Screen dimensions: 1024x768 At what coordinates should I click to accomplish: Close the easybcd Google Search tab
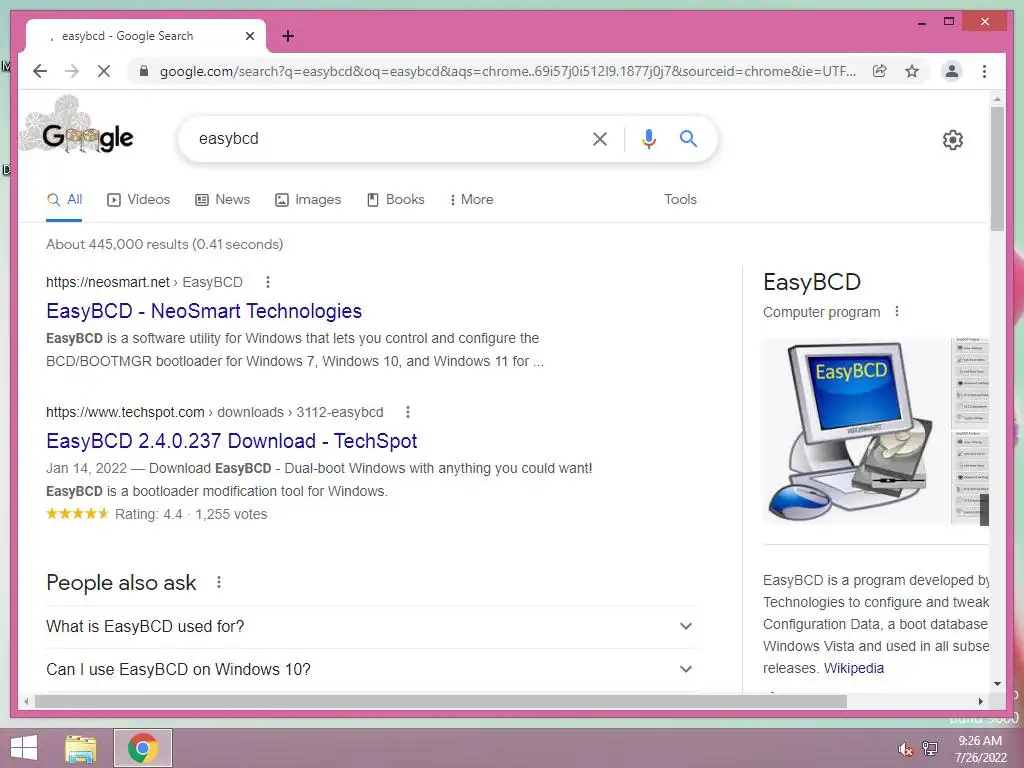click(x=249, y=36)
